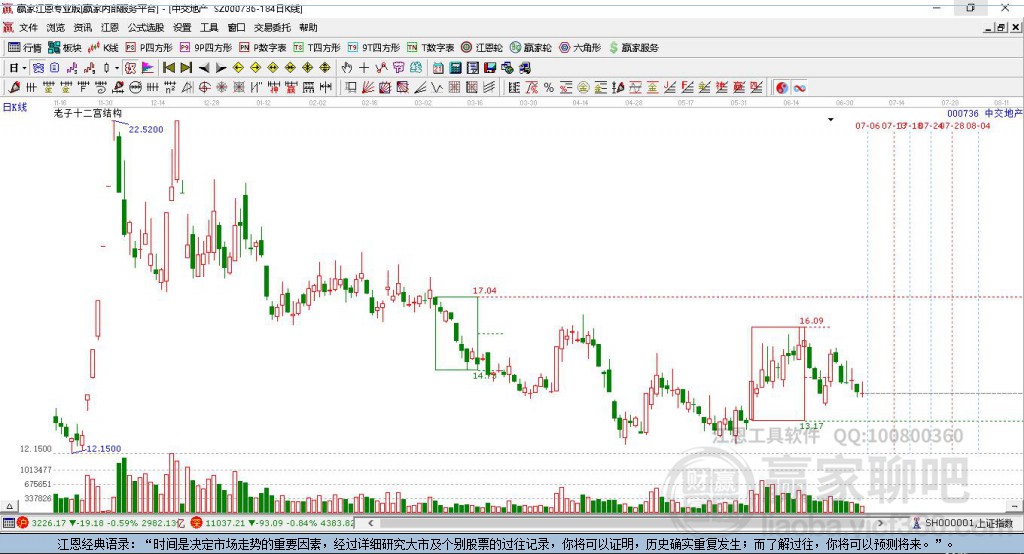Open the 帮助 menu

click(308, 27)
